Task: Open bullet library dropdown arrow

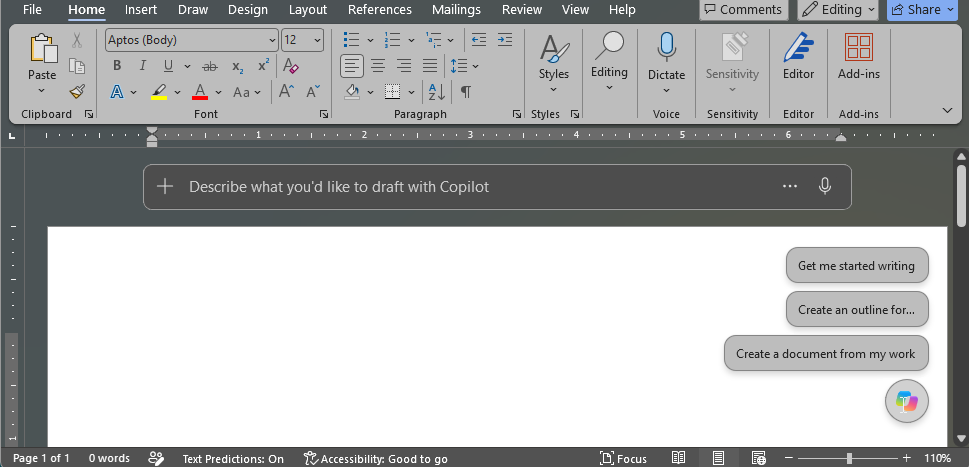Action: (x=370, y=41)
